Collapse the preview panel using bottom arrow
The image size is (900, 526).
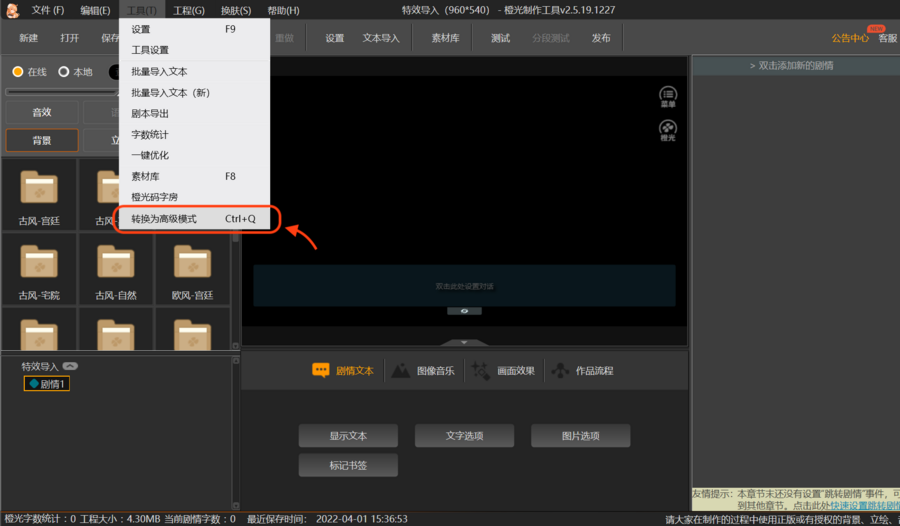tap(464, 343)
